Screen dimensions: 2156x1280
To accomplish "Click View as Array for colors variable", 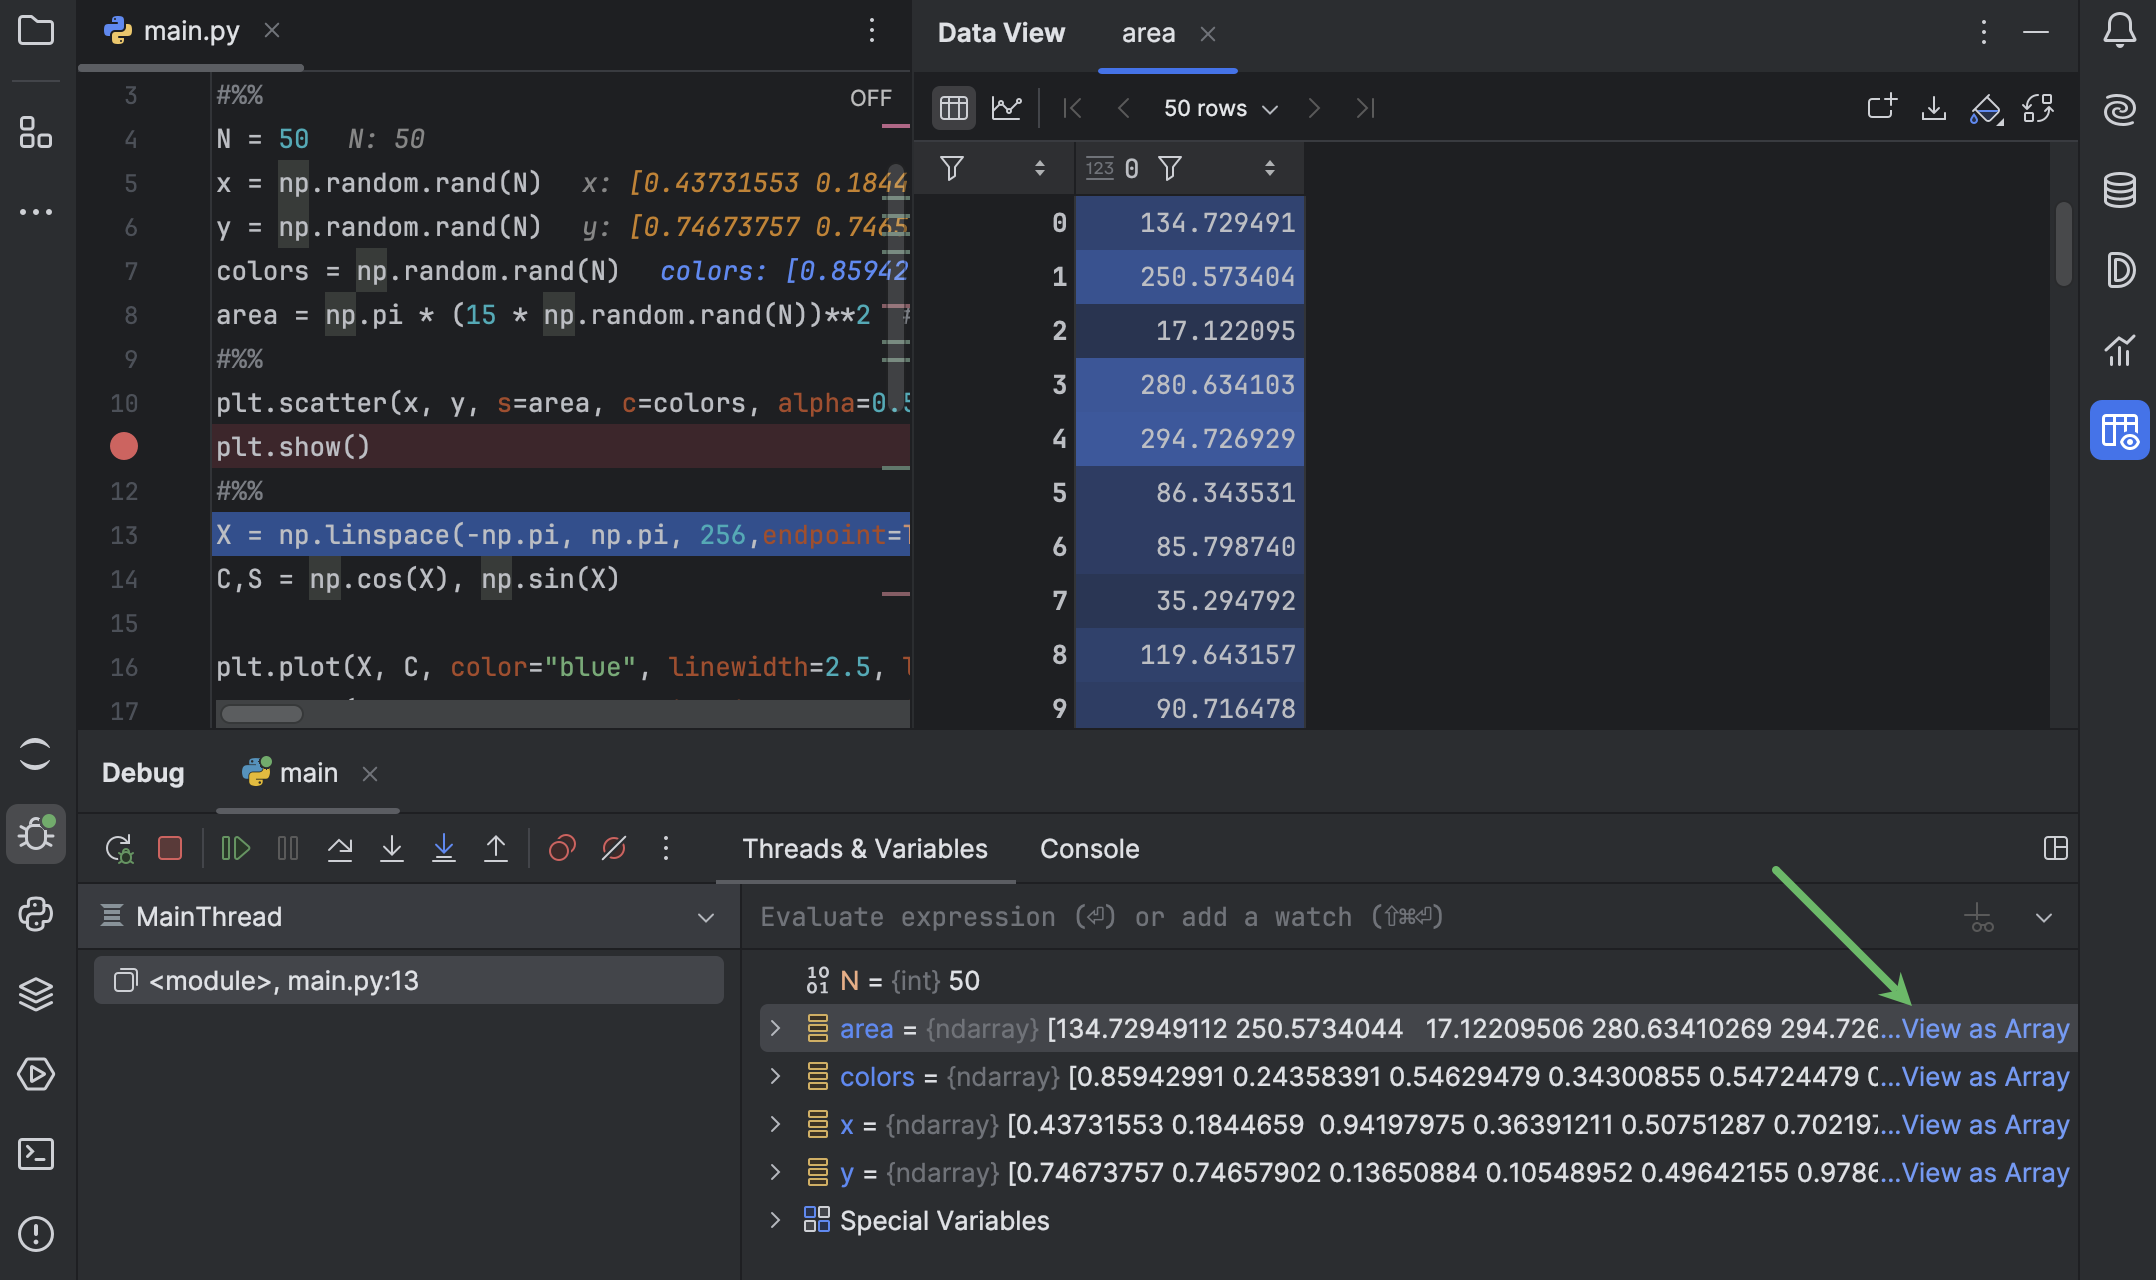I will (x=1984, y=1076).
